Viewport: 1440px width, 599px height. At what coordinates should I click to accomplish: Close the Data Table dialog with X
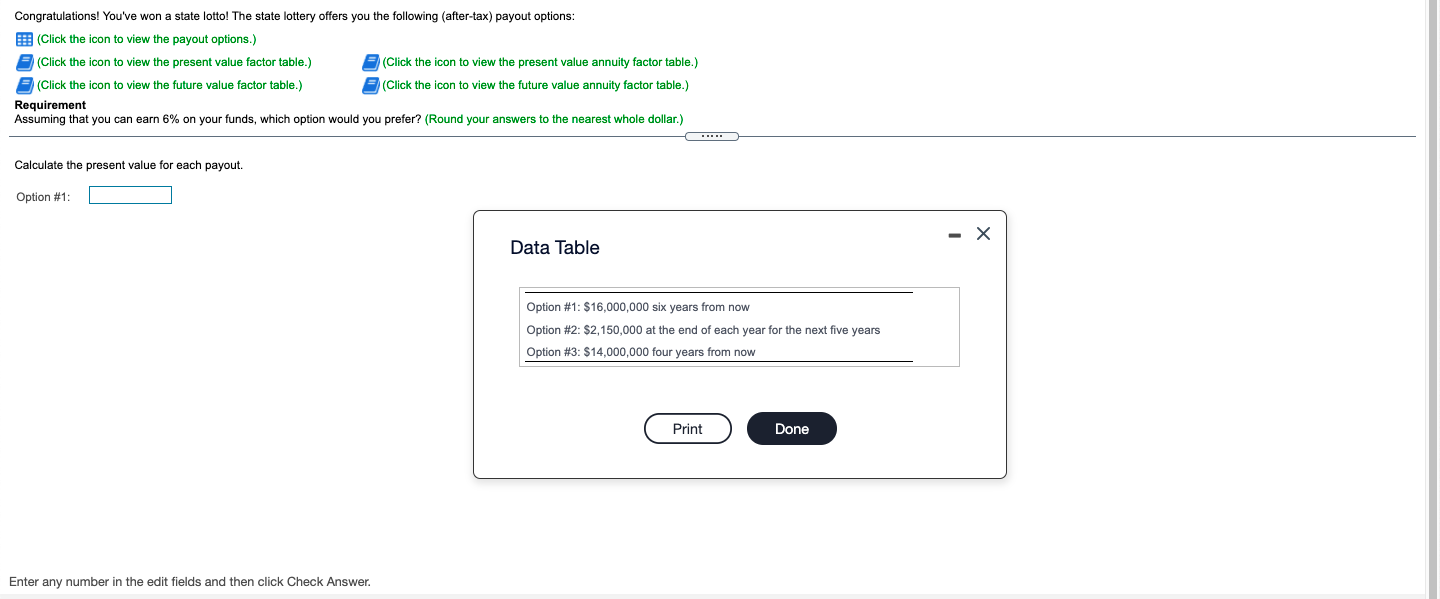pyautogui.click(x=982, y=233)
